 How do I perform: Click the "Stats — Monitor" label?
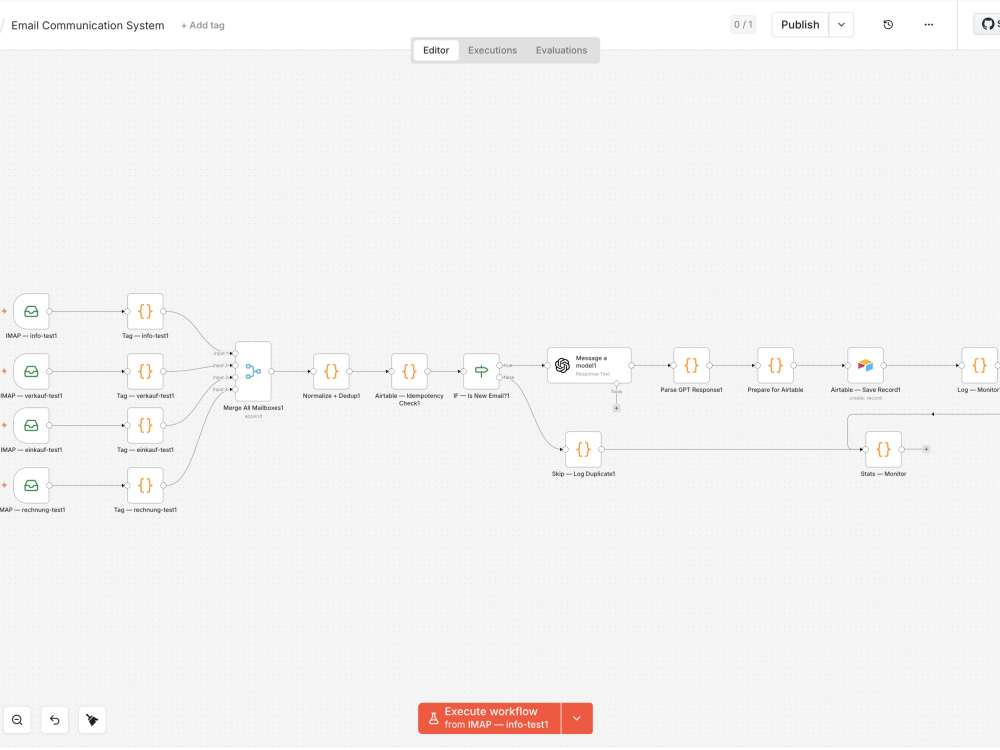[883, 474]
